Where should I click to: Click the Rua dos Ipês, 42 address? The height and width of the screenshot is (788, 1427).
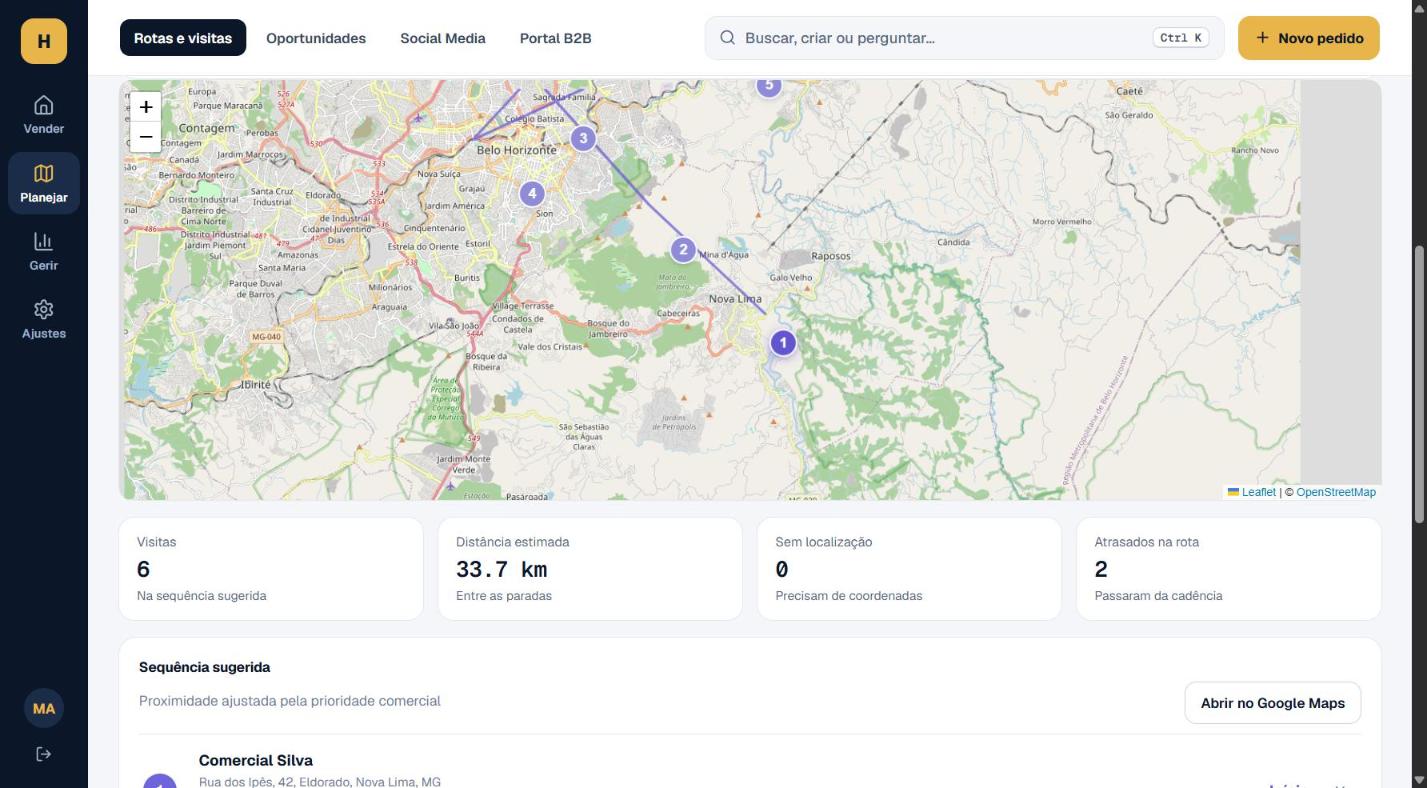pyautogui.click(x=320, y=781)
